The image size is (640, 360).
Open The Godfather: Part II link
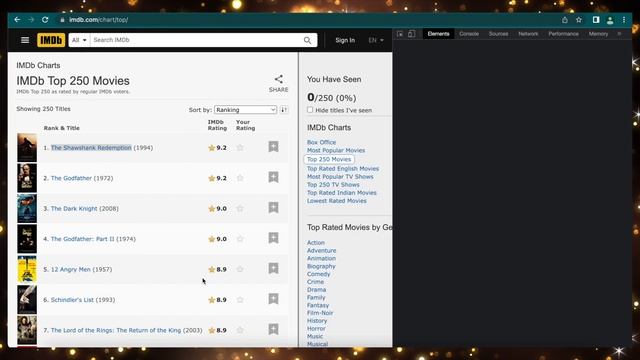[x=82, y=239]
